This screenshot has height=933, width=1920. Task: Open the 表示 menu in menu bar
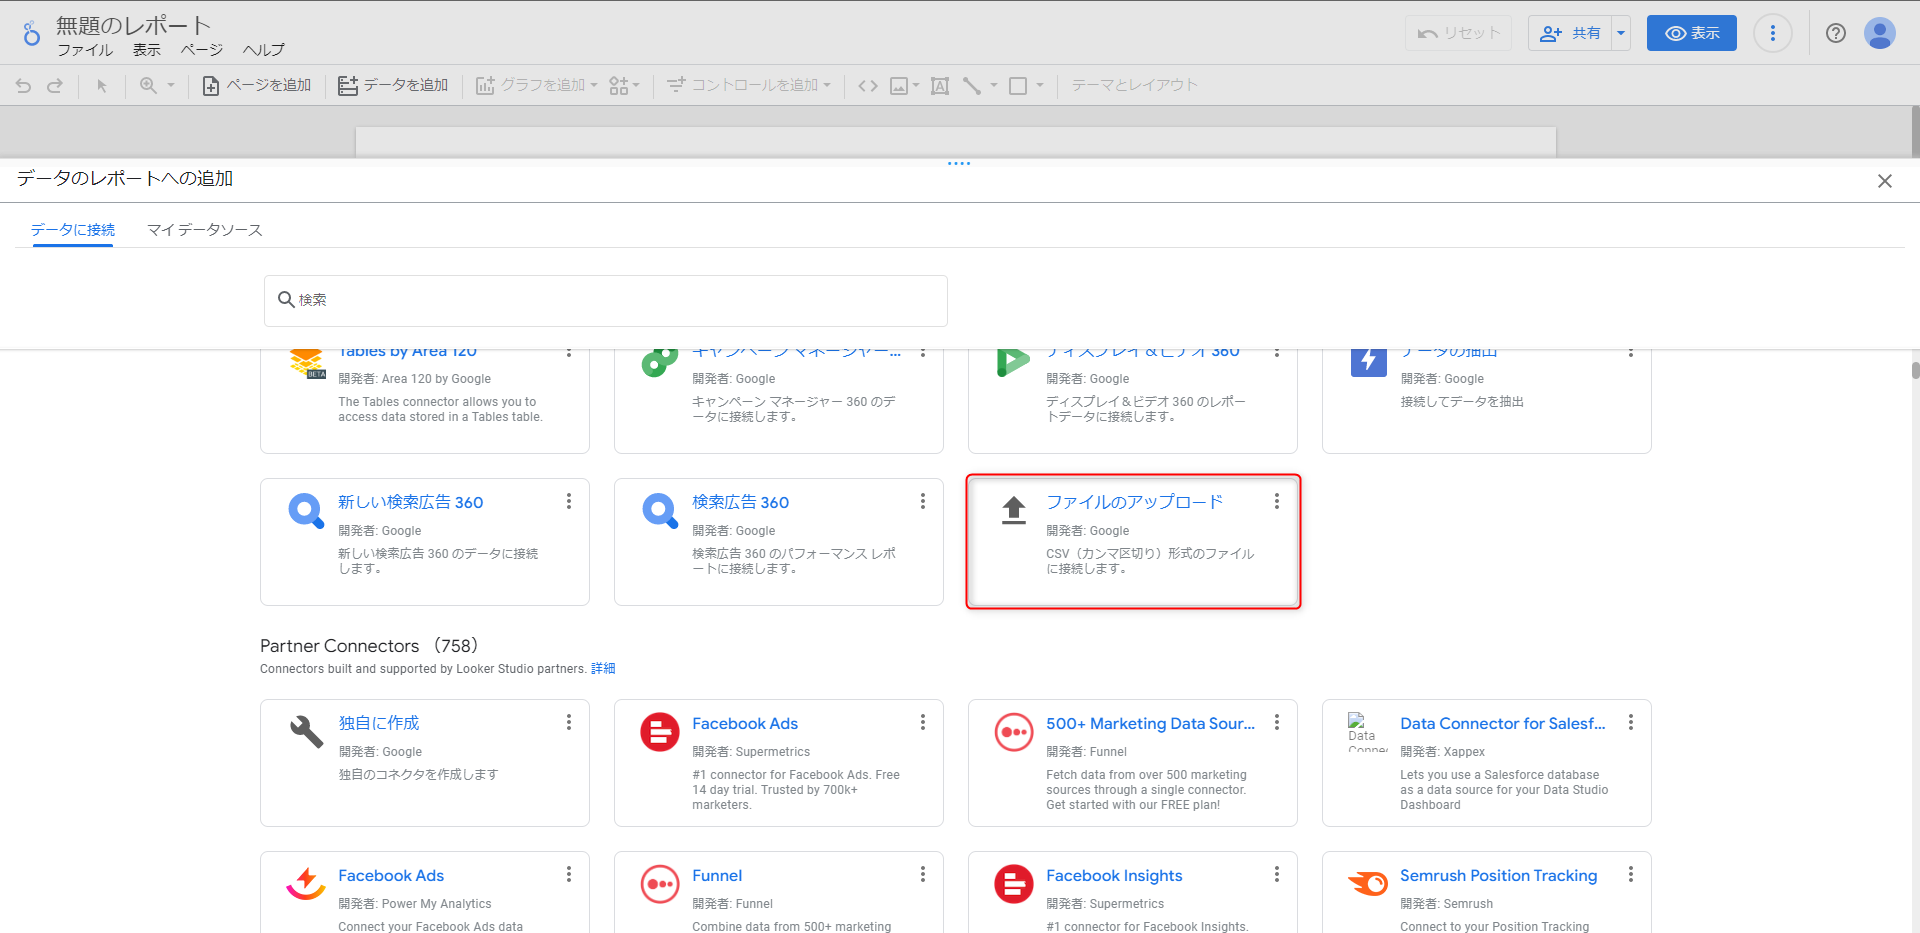147,50
